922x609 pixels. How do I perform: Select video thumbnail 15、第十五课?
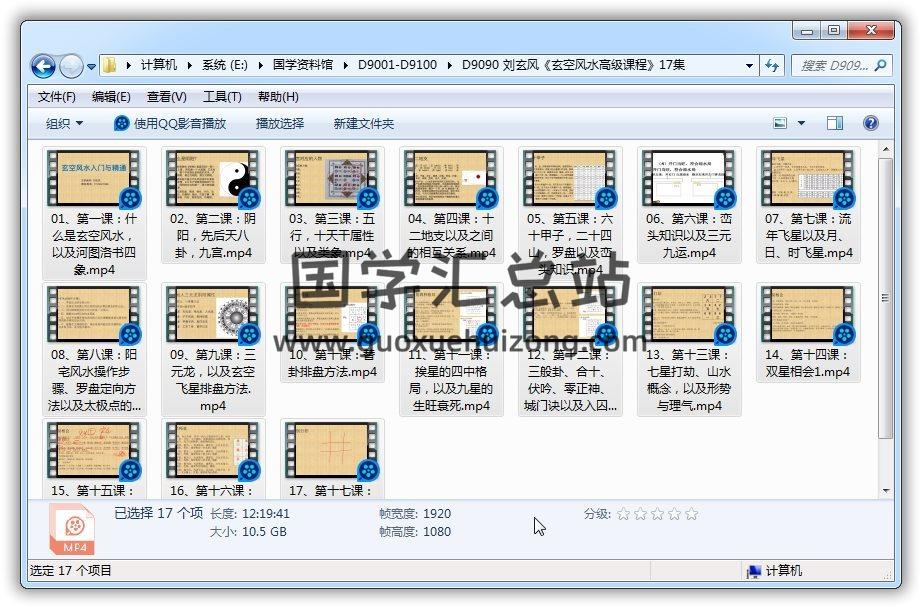94,450
